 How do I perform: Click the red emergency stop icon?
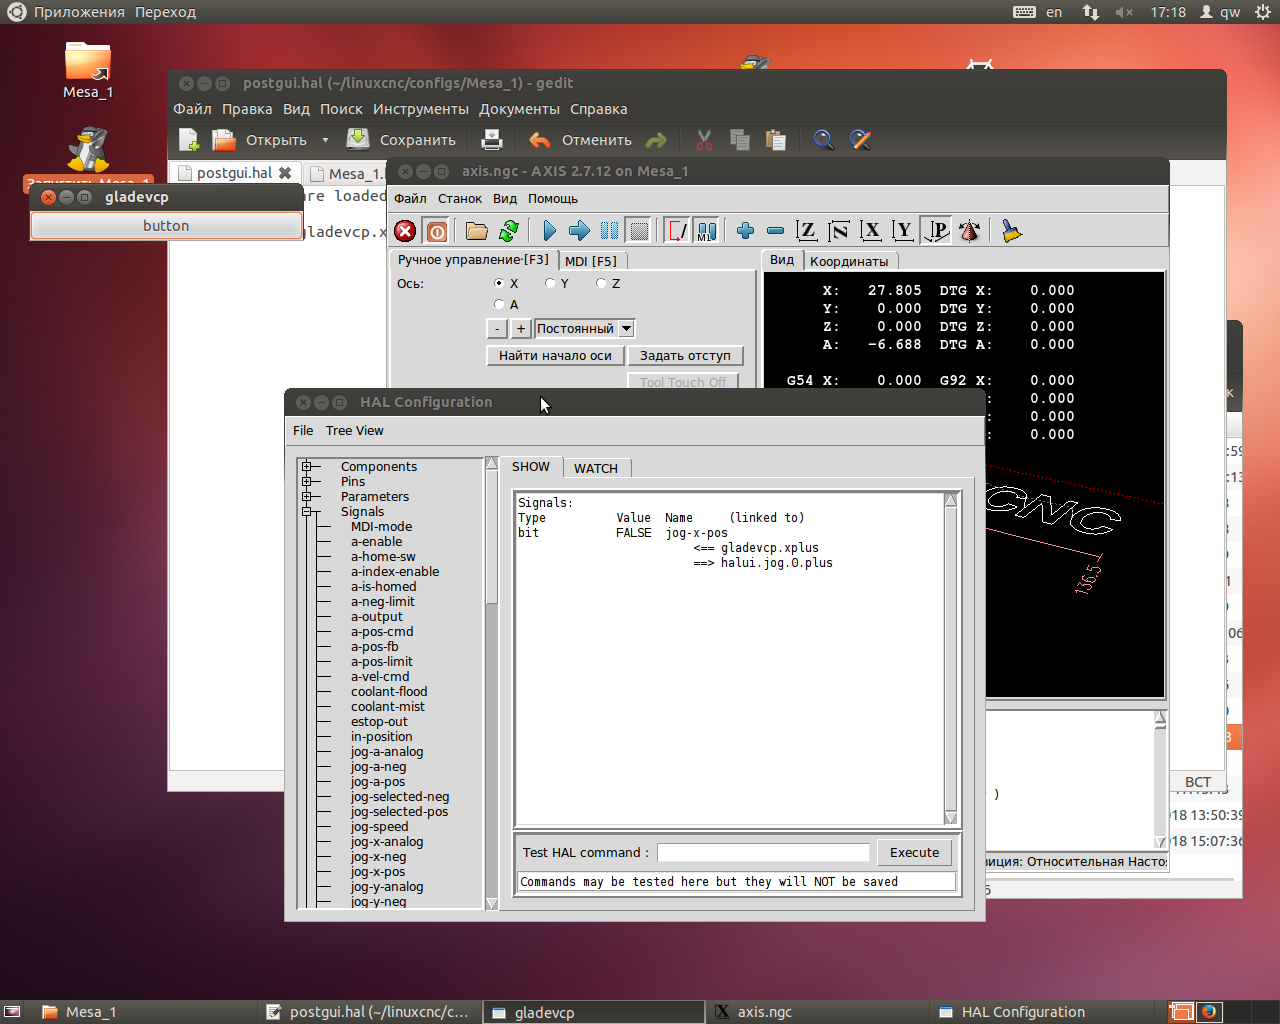405,232
